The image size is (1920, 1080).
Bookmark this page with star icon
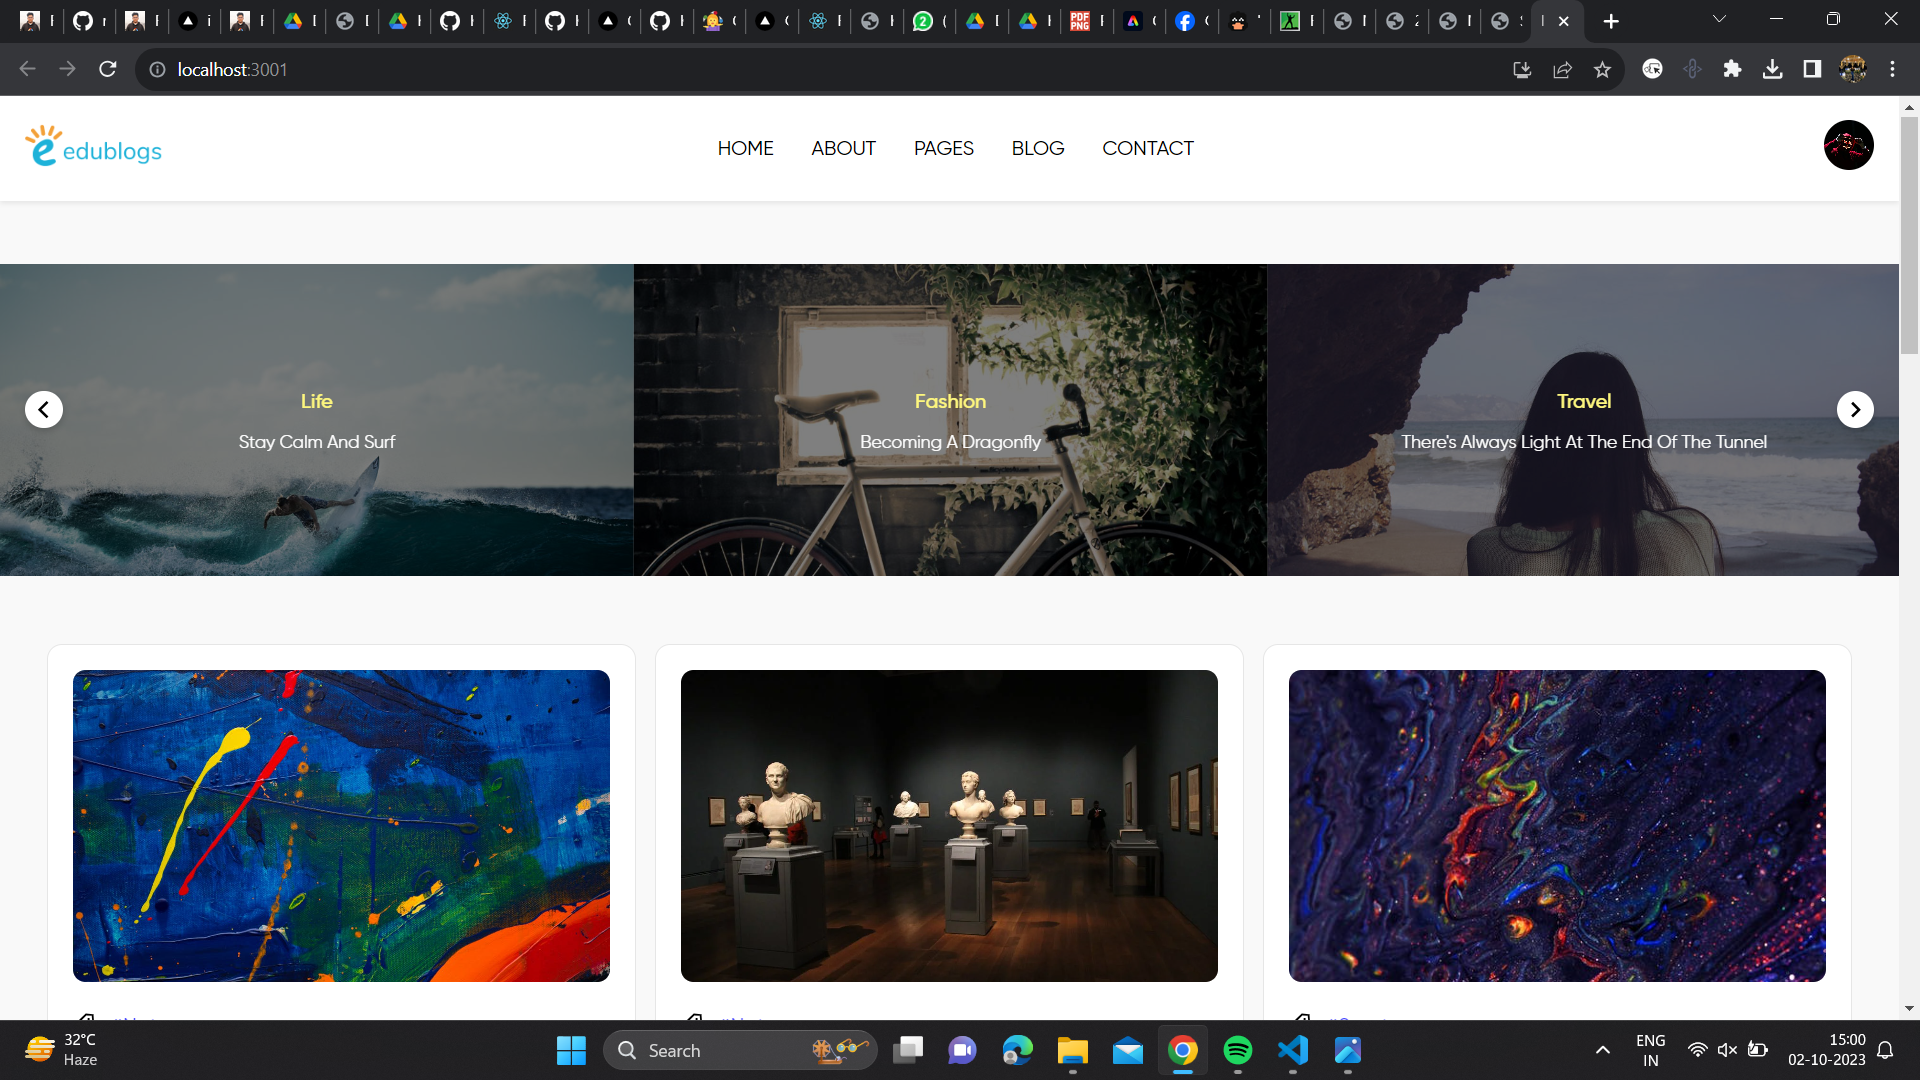[x=1603, y=69]
